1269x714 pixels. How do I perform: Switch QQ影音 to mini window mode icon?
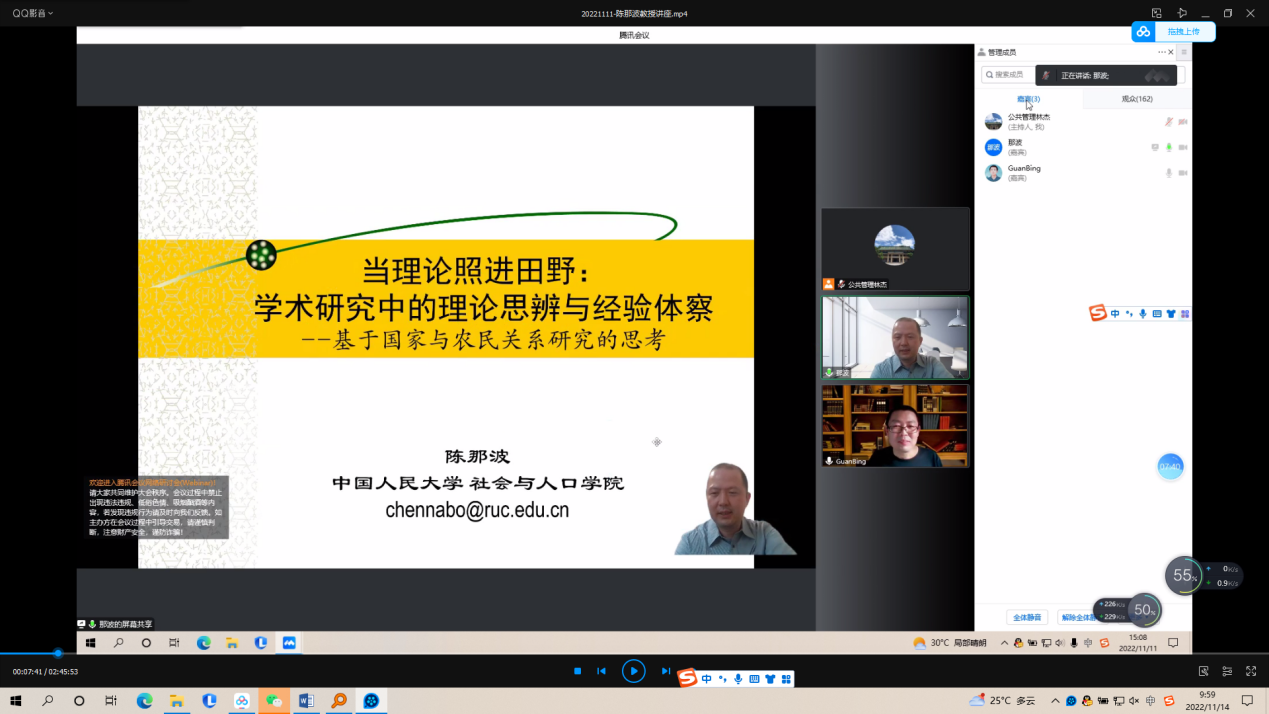click(1156, 13)
